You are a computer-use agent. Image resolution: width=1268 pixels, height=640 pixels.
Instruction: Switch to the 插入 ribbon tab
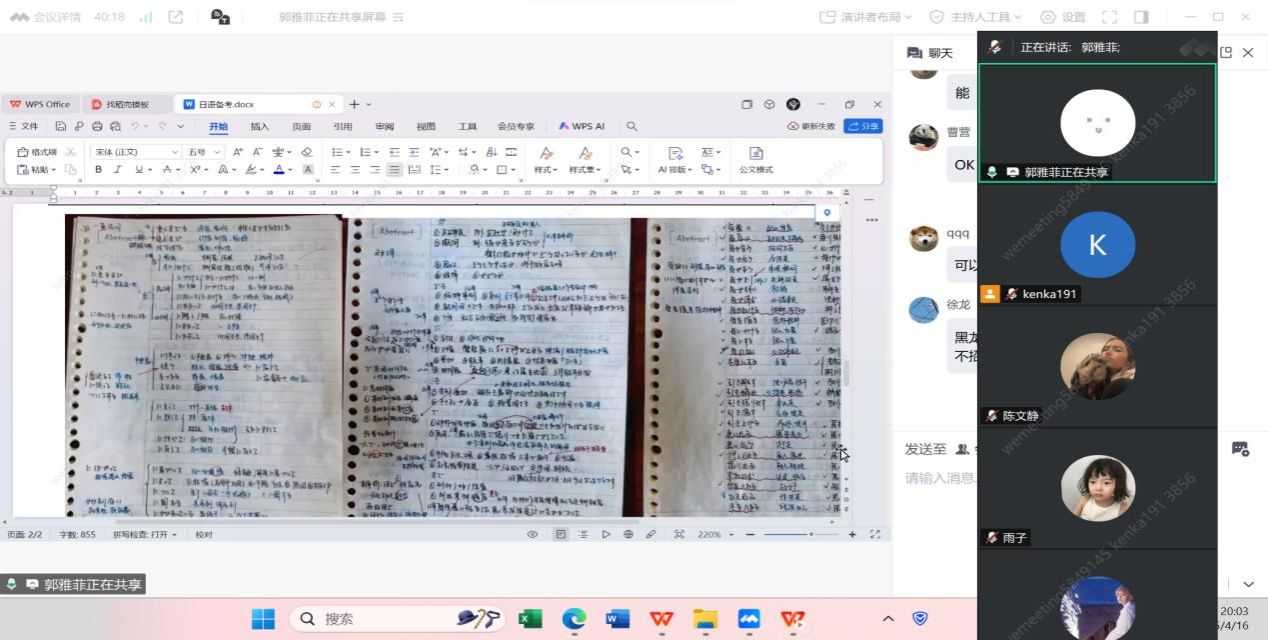pyautogui.click(x=260, y=127)
